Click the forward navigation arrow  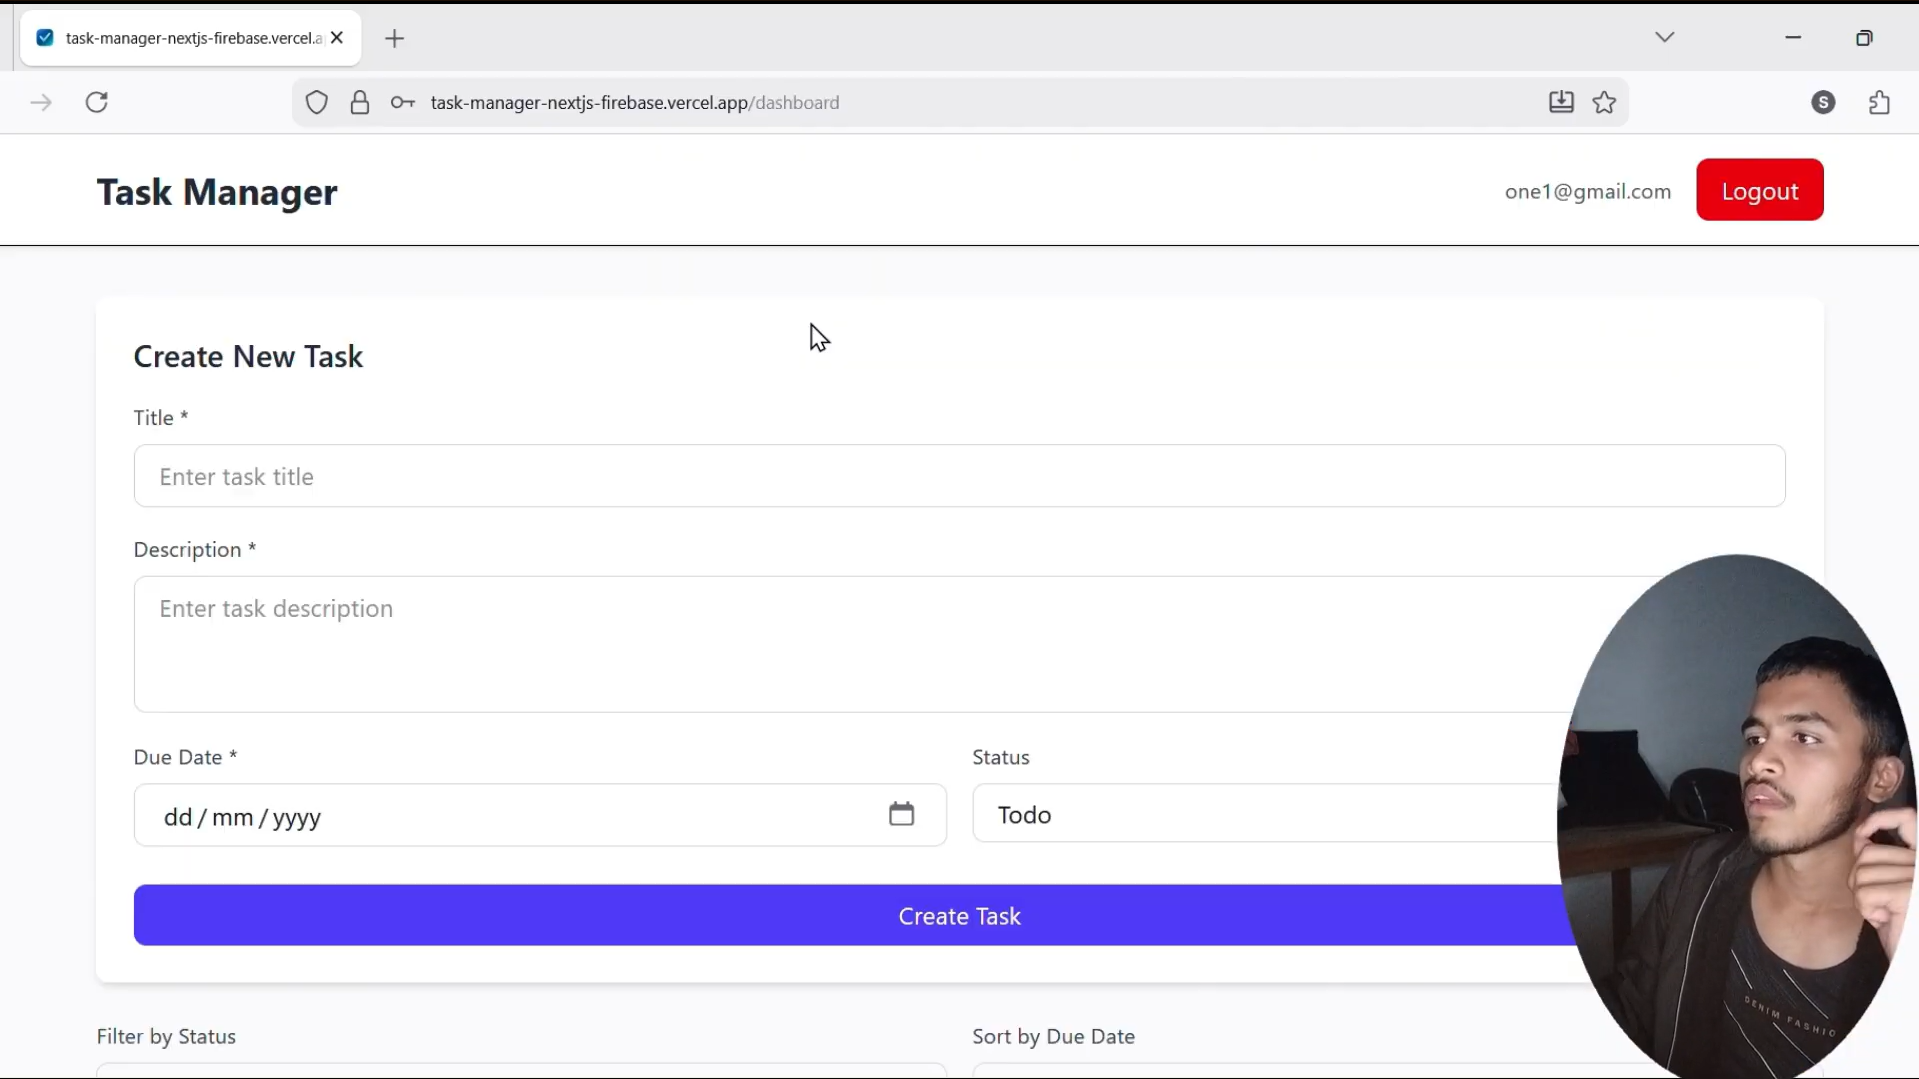(x=41, y=102)
